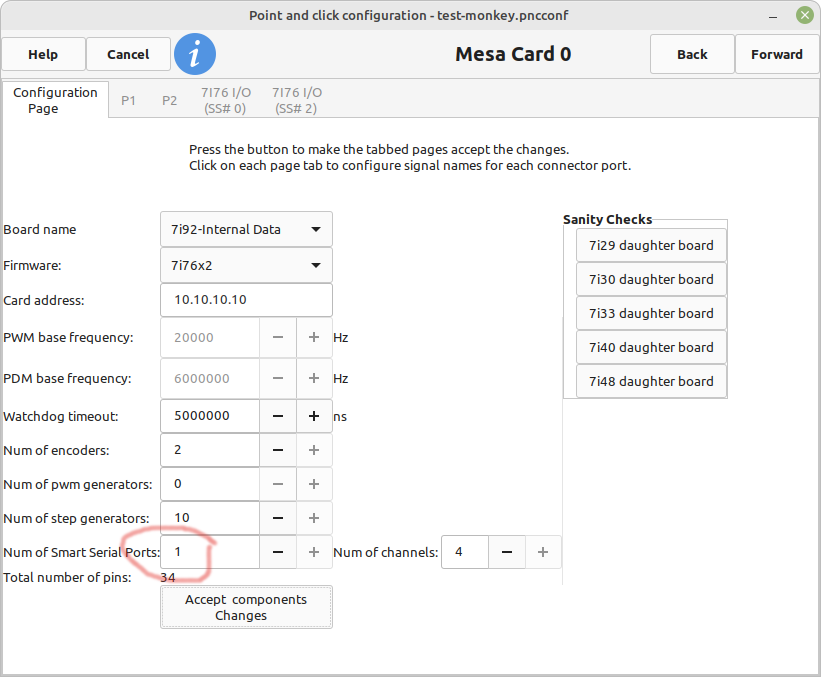Minimize the pncconf window
The width and height of the screenshot is (821, 677).
tap(773, 16)
